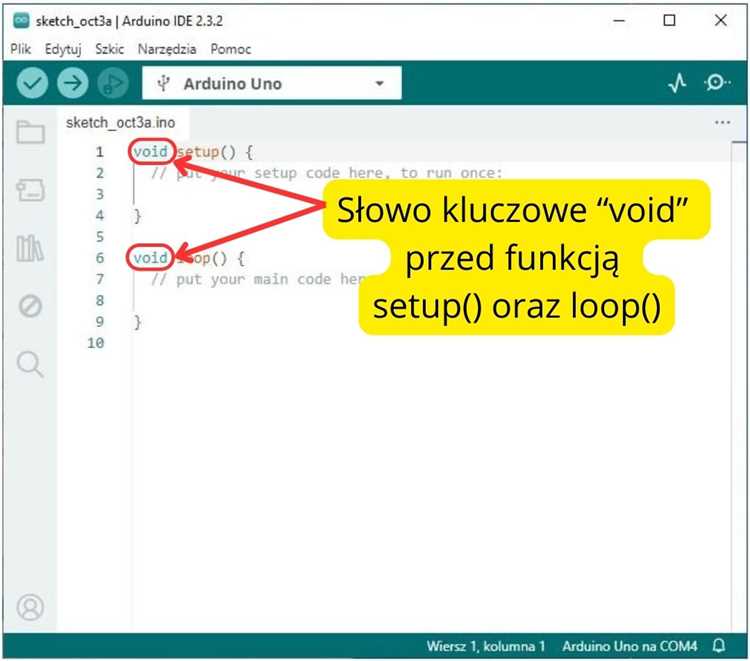Maximize the Arduino IDE window
This screenshot has width=750, height=661.
click(670, 21)
